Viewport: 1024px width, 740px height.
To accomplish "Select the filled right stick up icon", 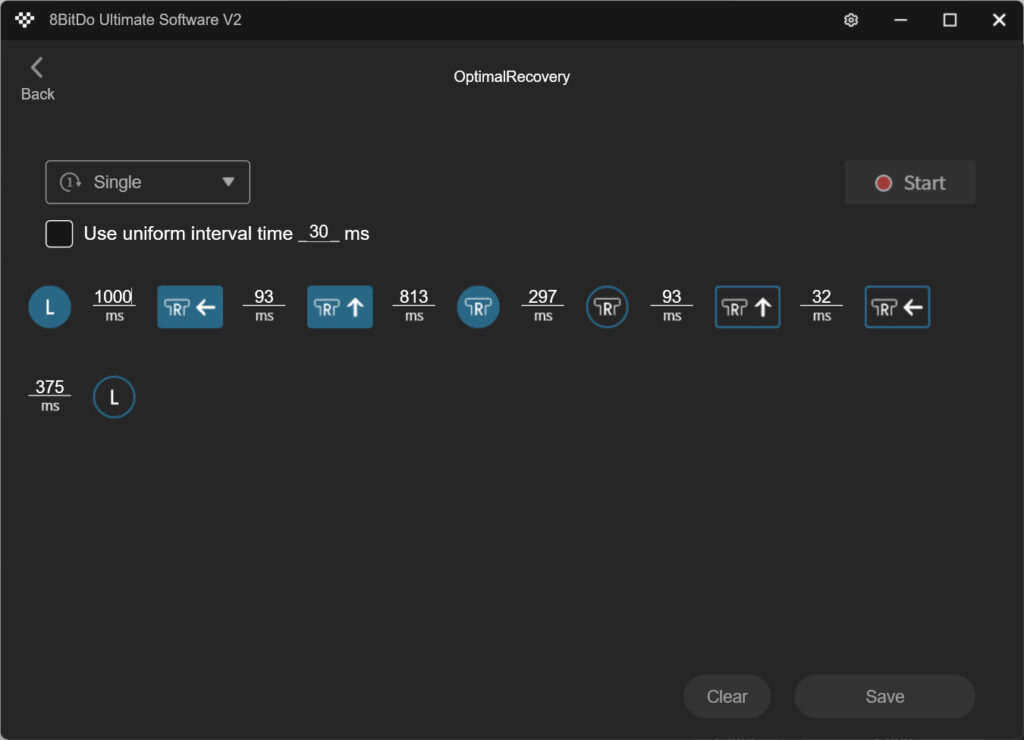I will [340, 307].
